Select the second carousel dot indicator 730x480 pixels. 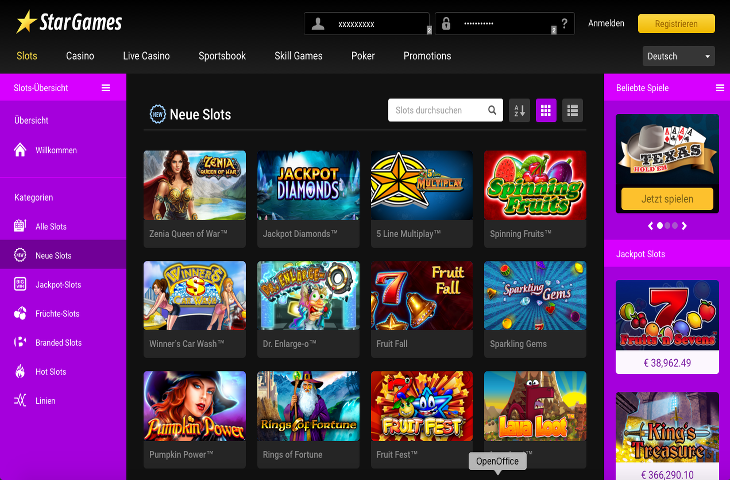[668, 226]
